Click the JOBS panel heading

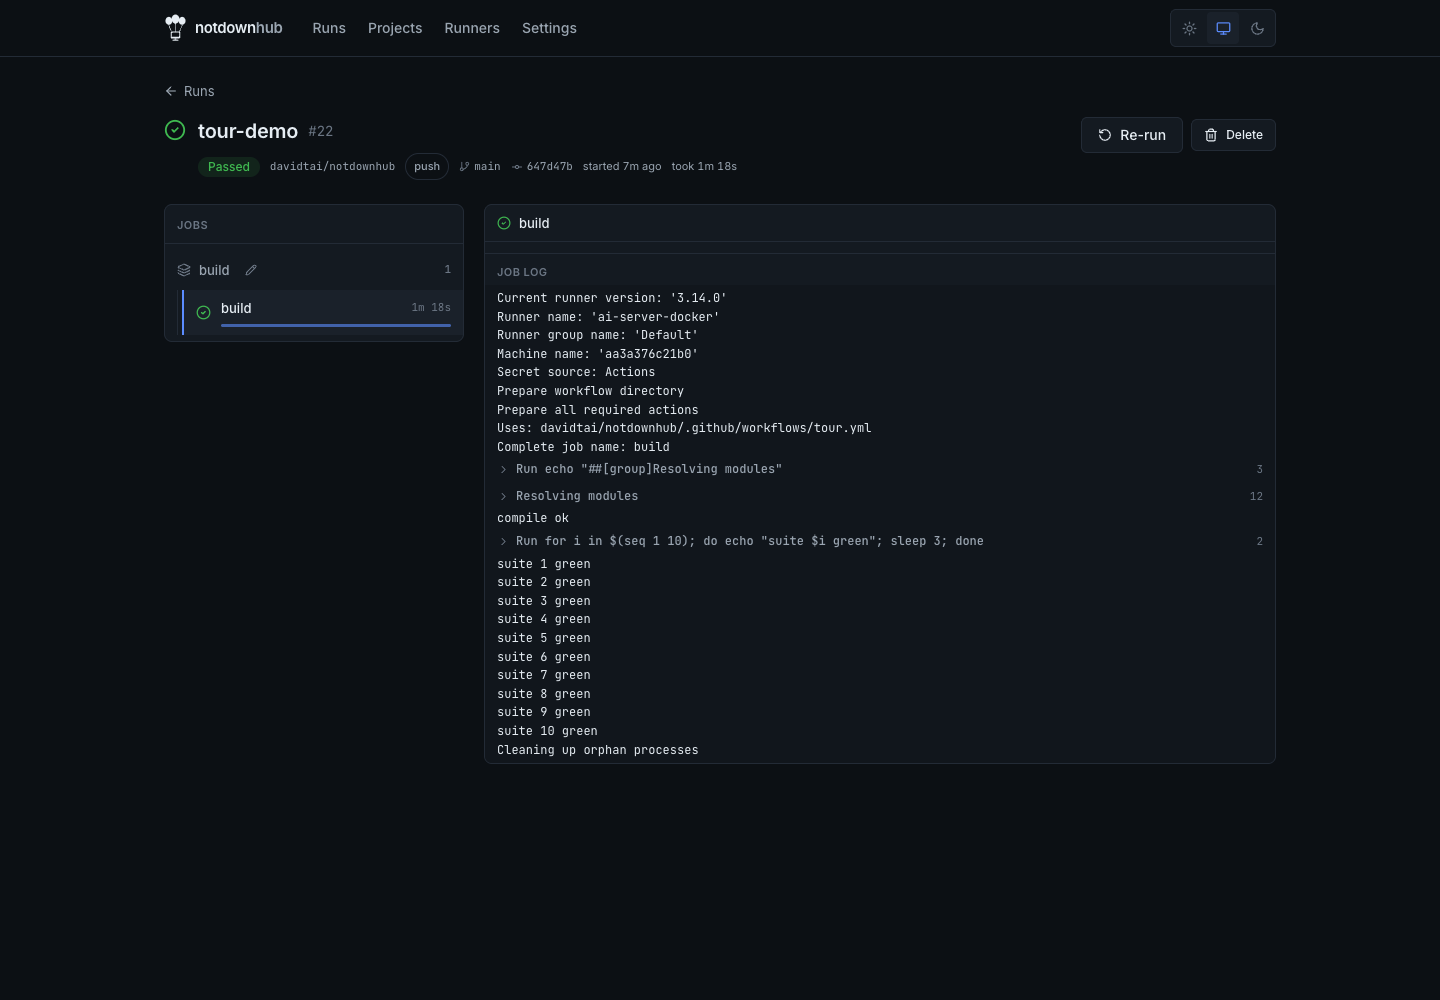click(x=193, y=225)
